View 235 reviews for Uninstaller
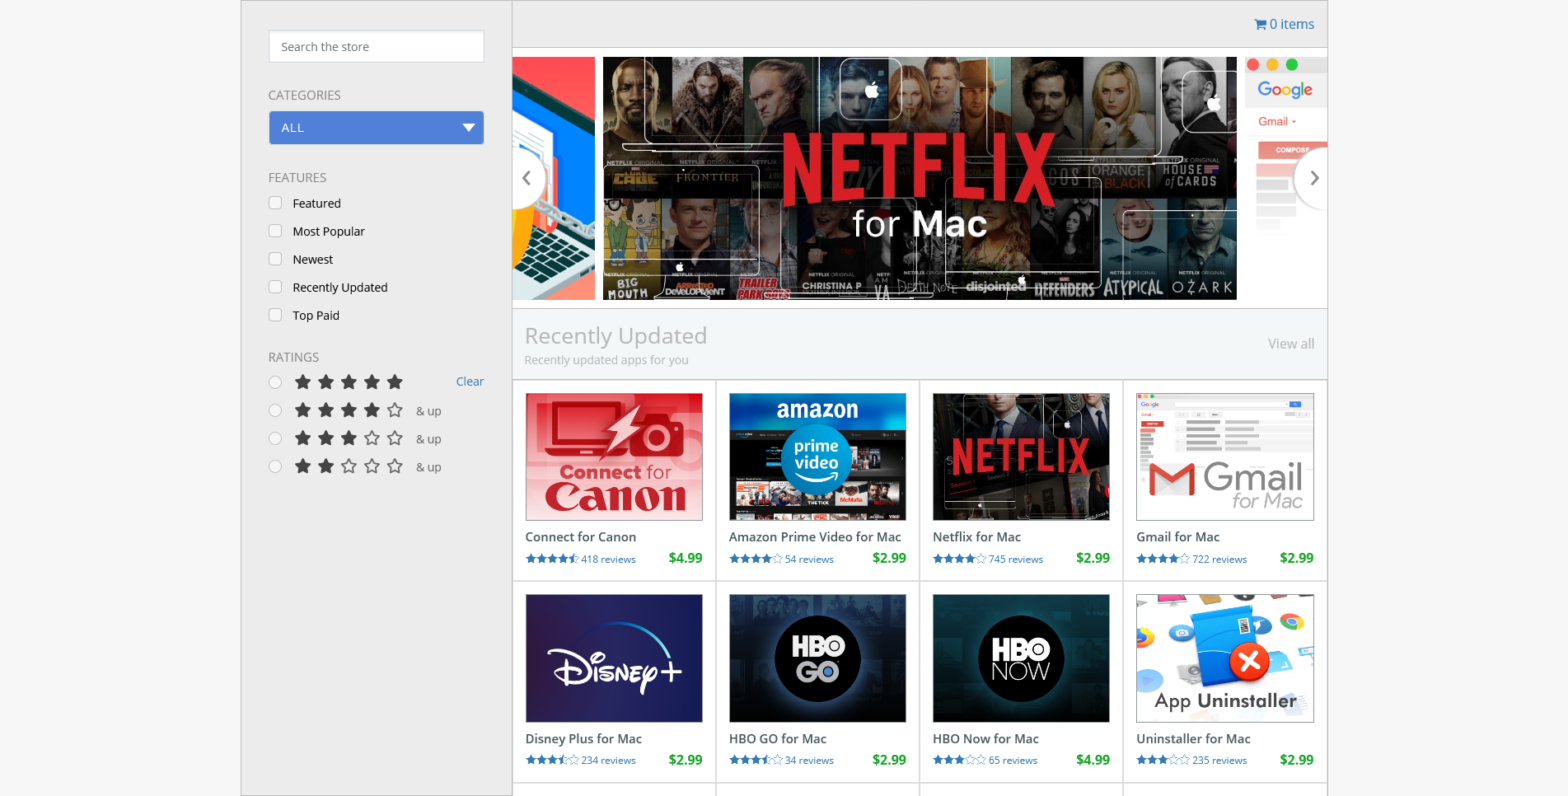This screenshot has width=1568, height=796. pyautogui.click(x=1219, y=761)
